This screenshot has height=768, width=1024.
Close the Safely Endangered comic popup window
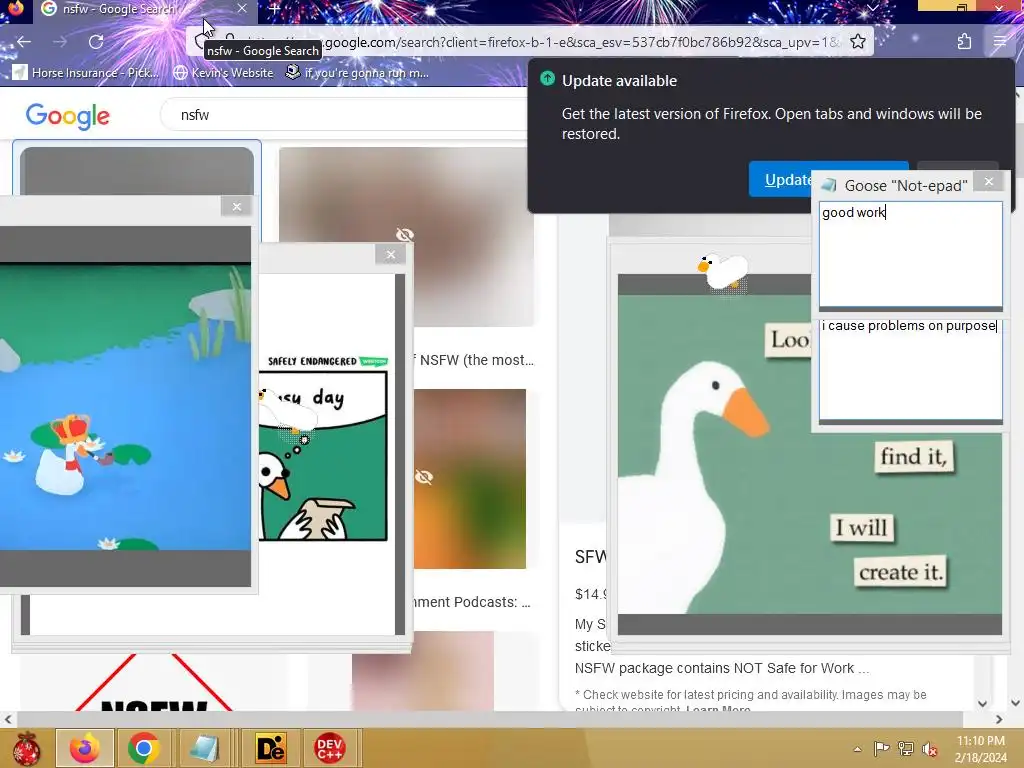[391, 255]
